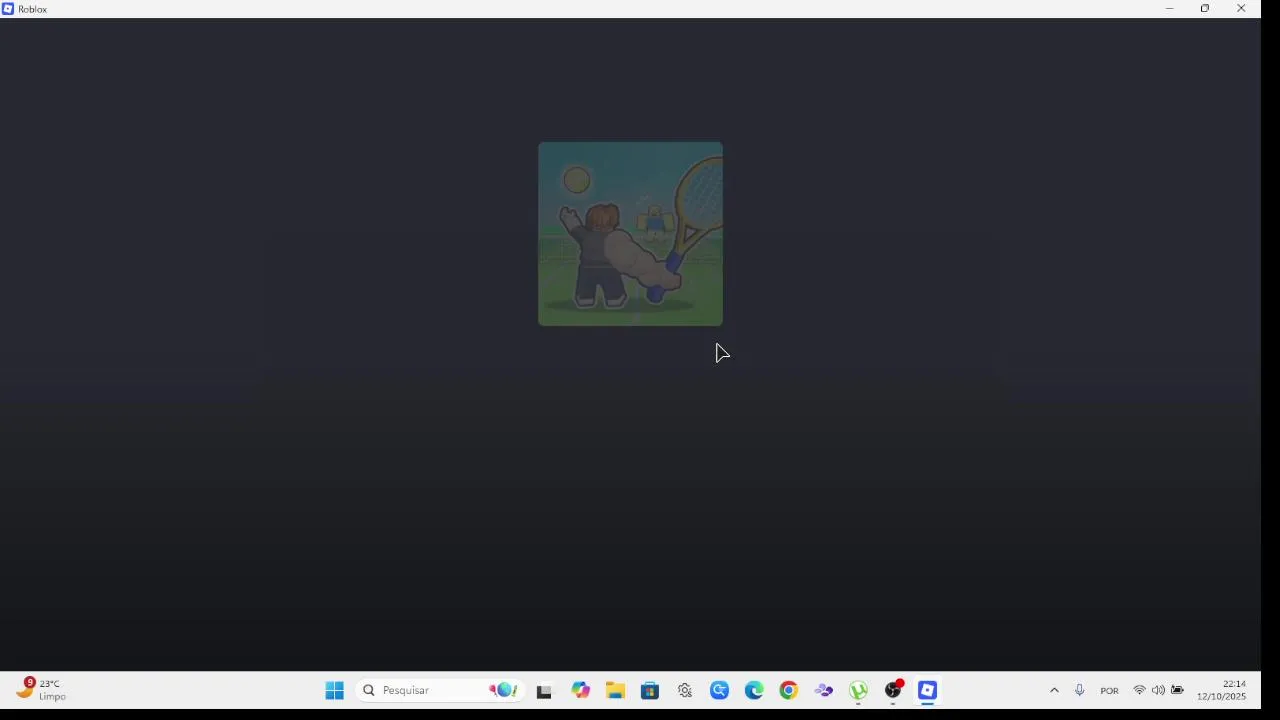
Task: Click the volume speaker tray icon
Action: [x=1158, y=690]
